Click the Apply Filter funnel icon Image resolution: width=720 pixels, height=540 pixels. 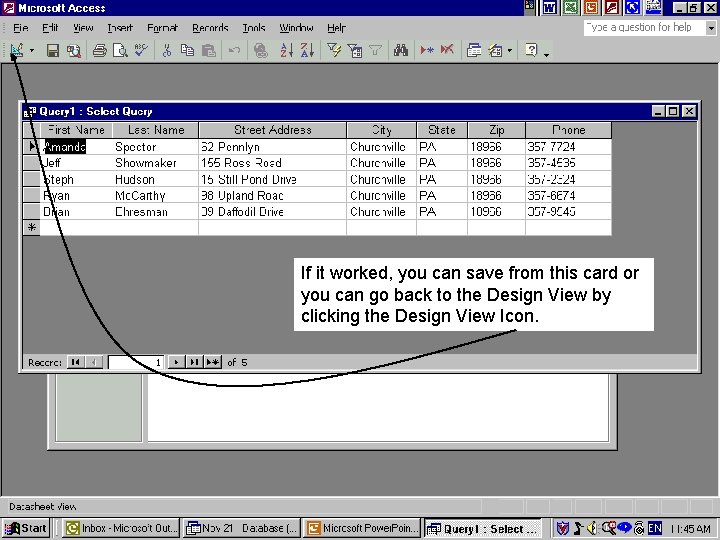click(x=376, y=51)
